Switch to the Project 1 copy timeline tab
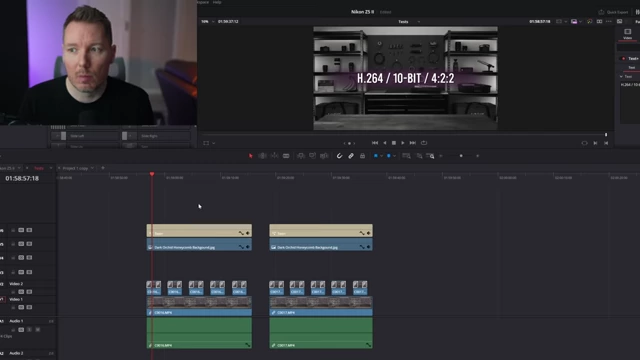This screenshot has height=360, width=640. pos(76,168)
